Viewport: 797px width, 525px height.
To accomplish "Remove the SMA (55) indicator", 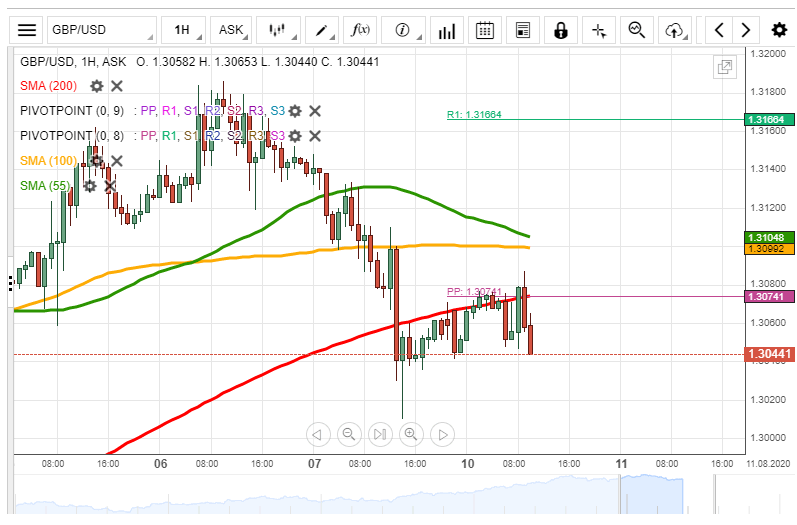I will coord(110,186).
